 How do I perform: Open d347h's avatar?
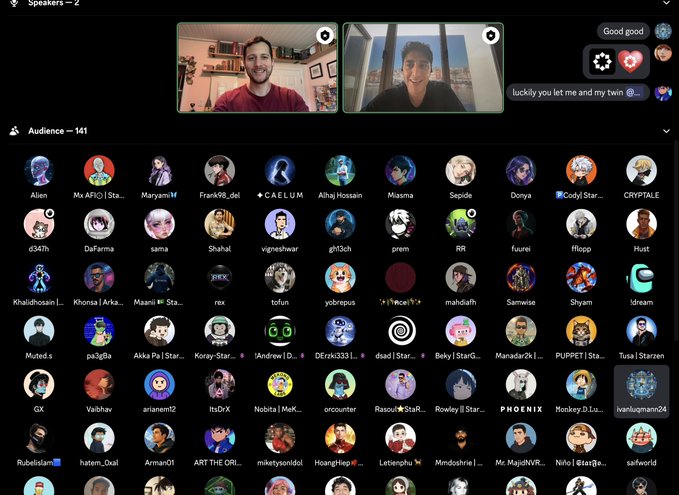coord(39,224)
